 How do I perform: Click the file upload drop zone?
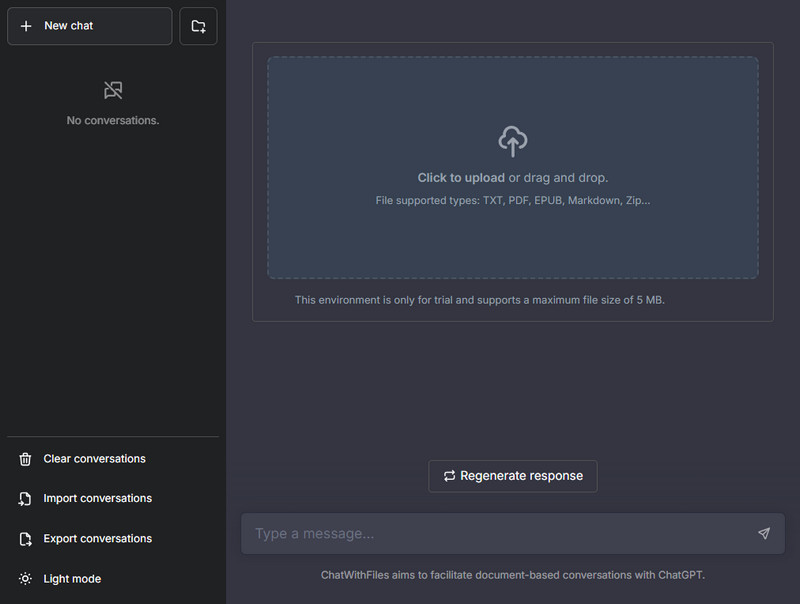coord(513,167)
